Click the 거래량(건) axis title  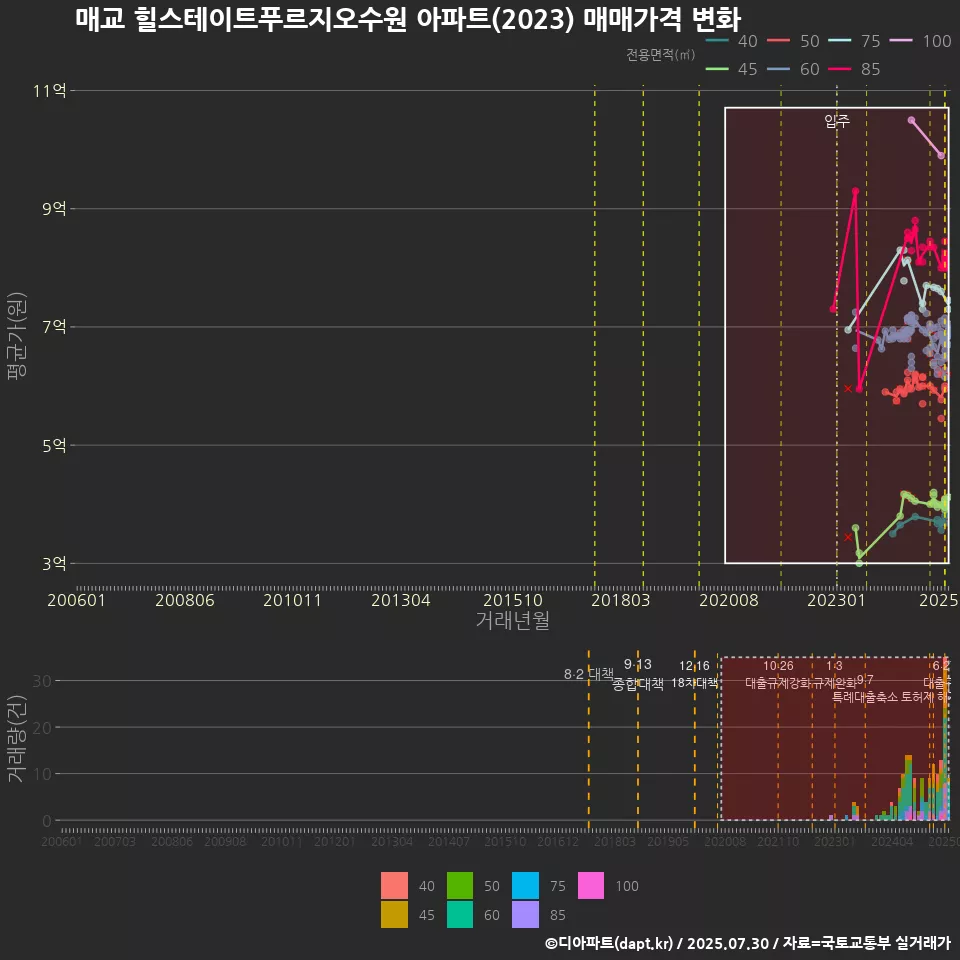pos(17,738)
